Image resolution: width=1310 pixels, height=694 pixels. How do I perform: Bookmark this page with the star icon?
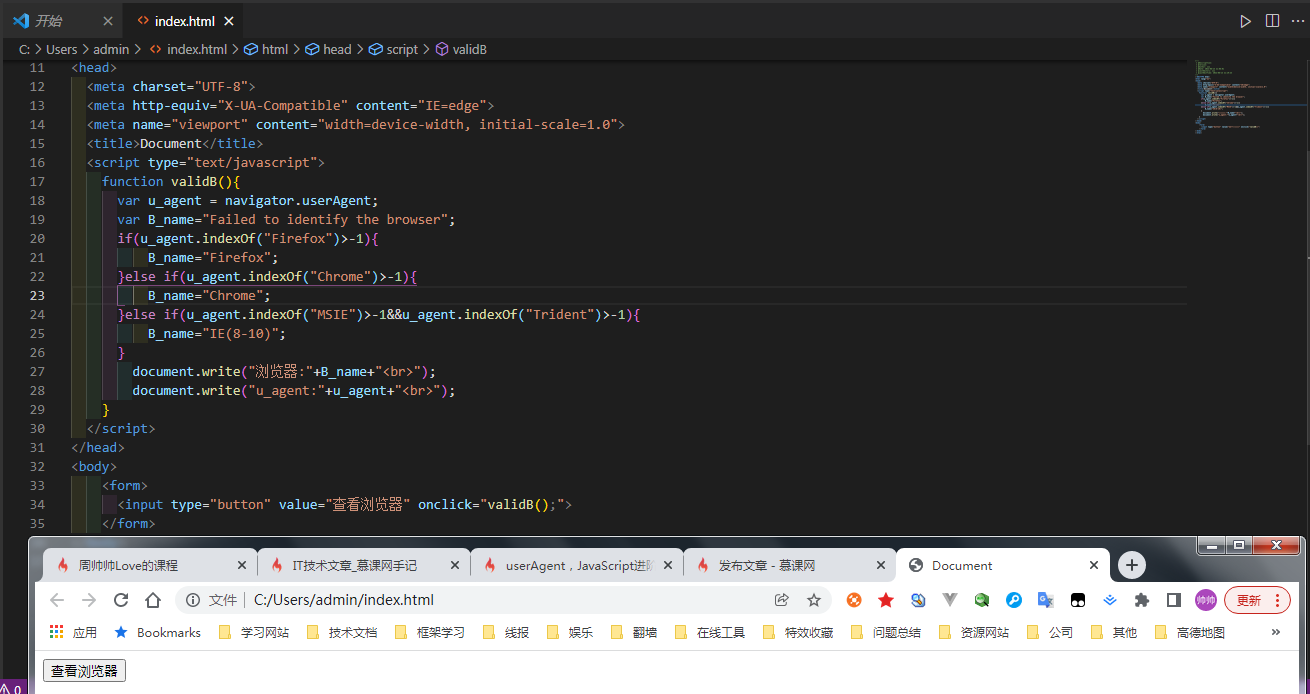814,600
